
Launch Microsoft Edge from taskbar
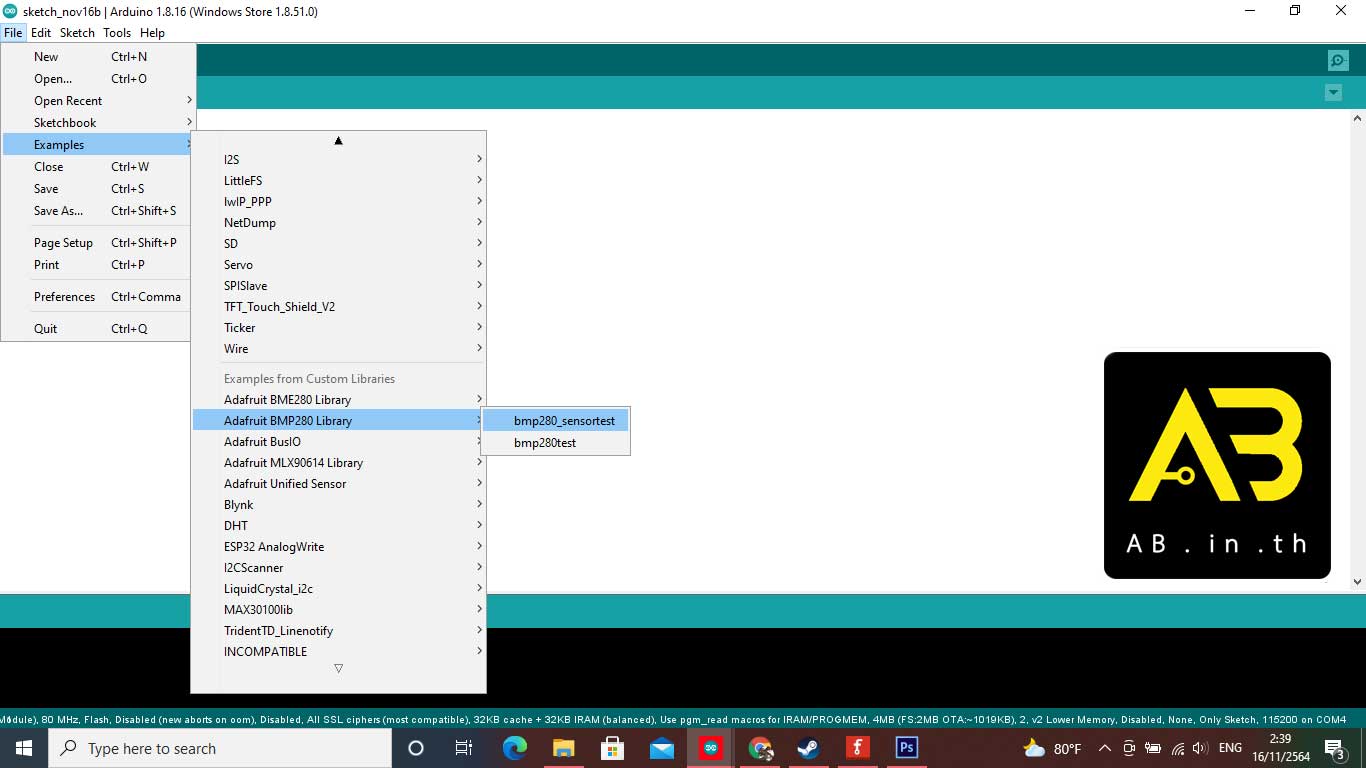[514, 748]
